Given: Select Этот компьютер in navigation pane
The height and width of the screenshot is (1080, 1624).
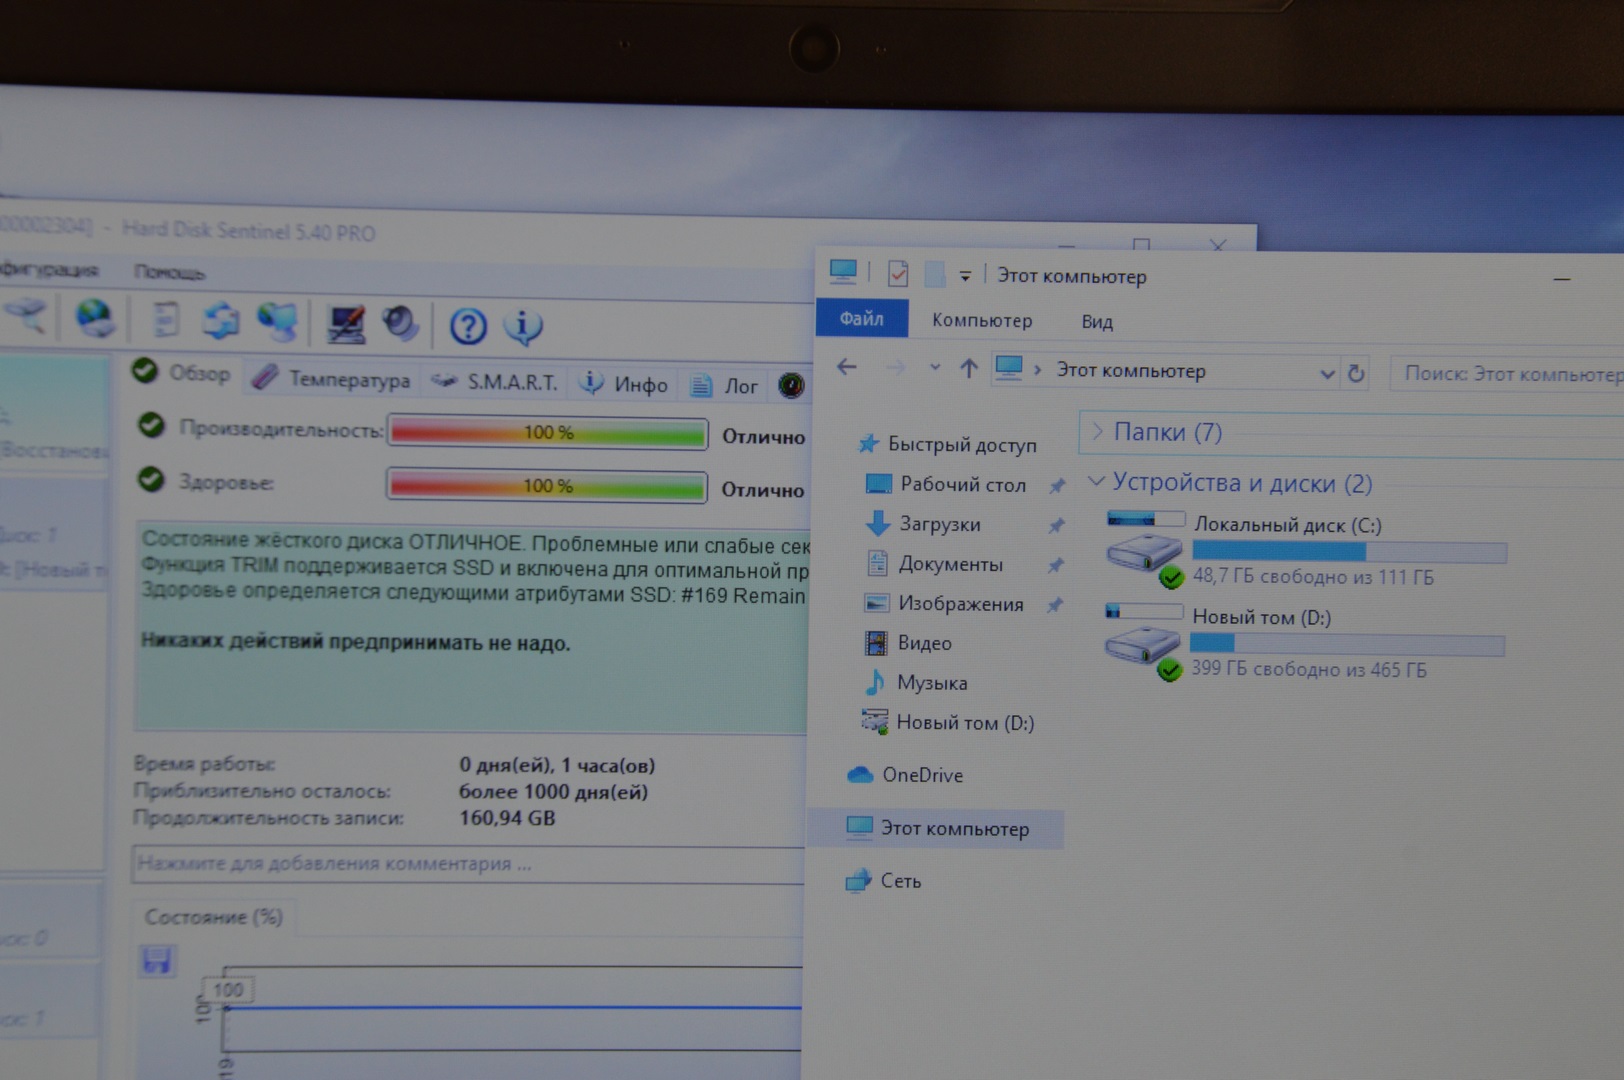Looking at the screenshot, I should (937, 828).
